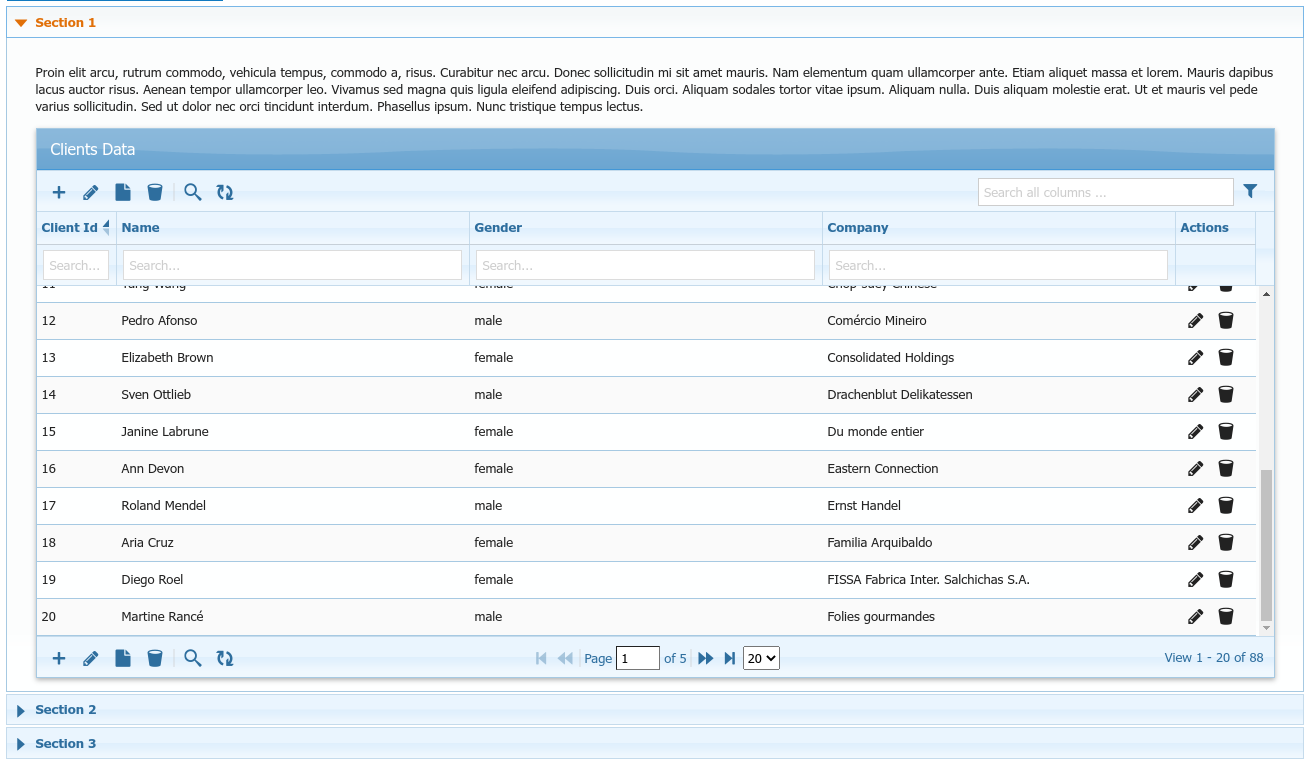Screen dimensions: 1309x761
Task: Collapse the Section 1 accordion header
Action: [66, 22]
